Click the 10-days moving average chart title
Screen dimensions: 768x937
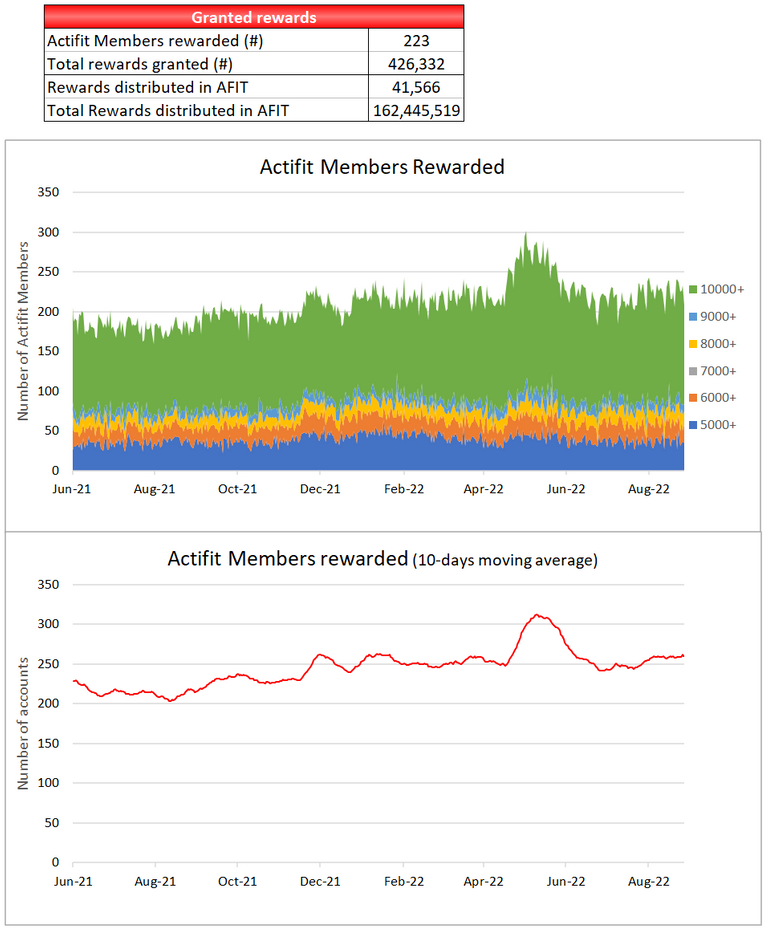coord(383,559)
